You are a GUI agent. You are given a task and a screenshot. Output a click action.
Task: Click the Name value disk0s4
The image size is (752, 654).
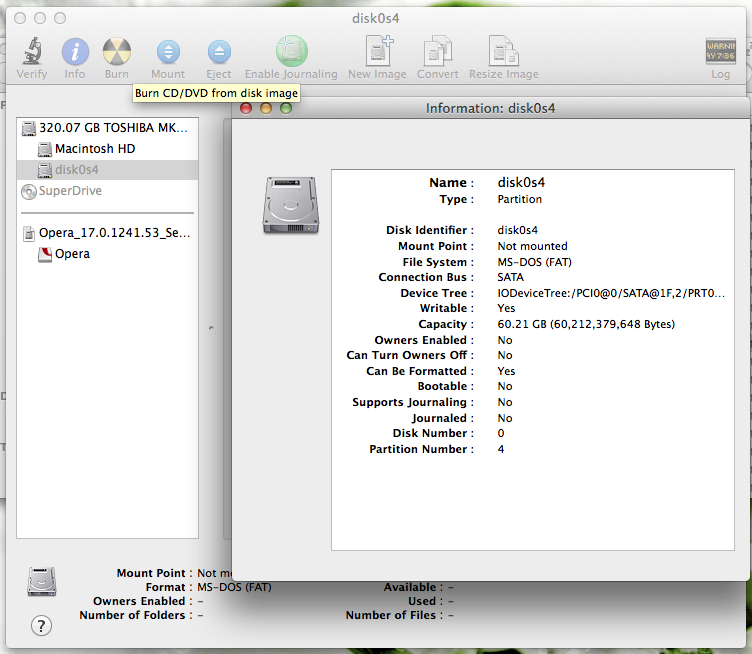[521, 183]
